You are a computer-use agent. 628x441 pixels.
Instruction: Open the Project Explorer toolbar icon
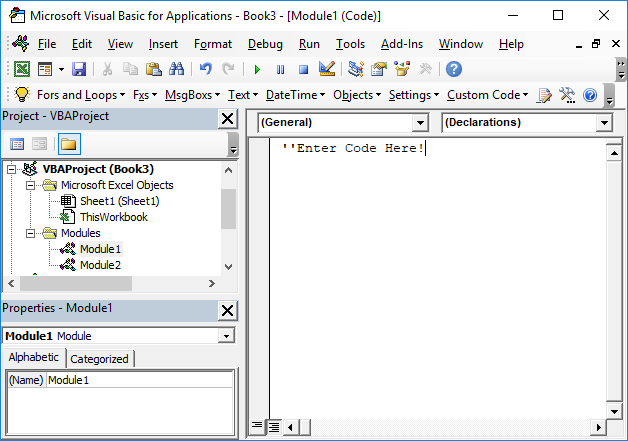[355, 69]
